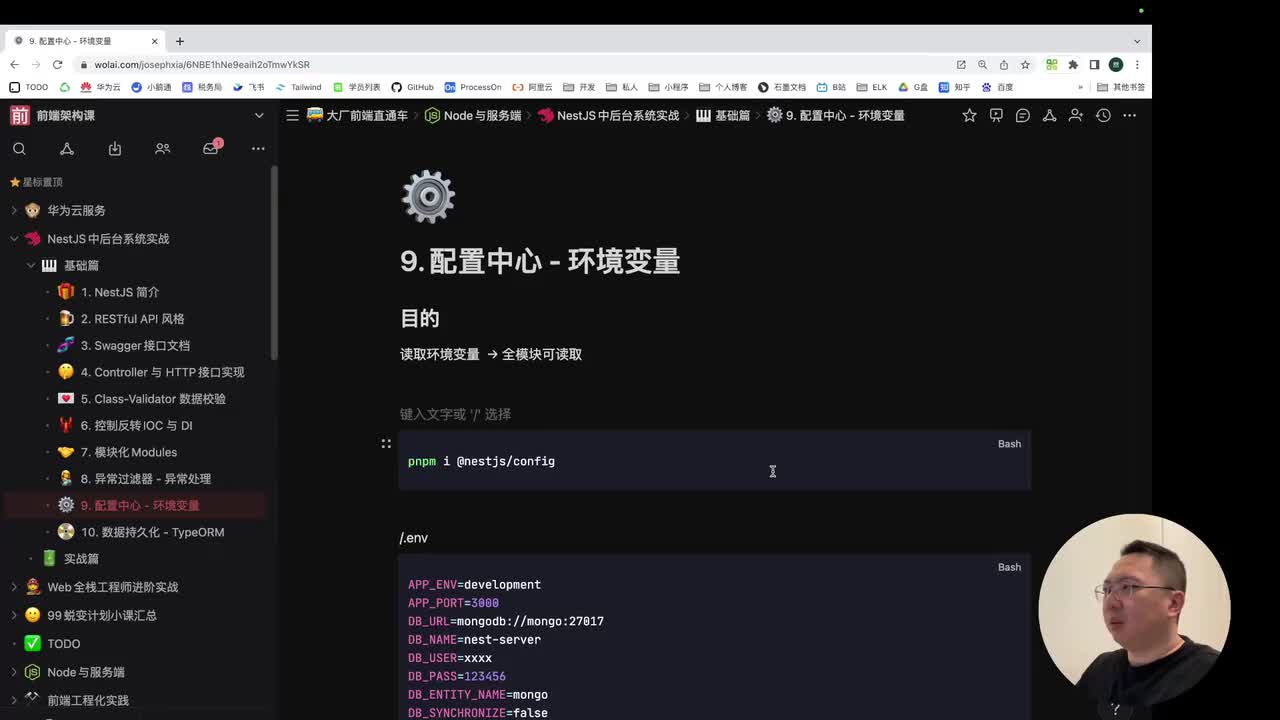1280x720 pixels.
Task: Click the pnpm i @nestjs/config code line
Action: tap(481, 461)
